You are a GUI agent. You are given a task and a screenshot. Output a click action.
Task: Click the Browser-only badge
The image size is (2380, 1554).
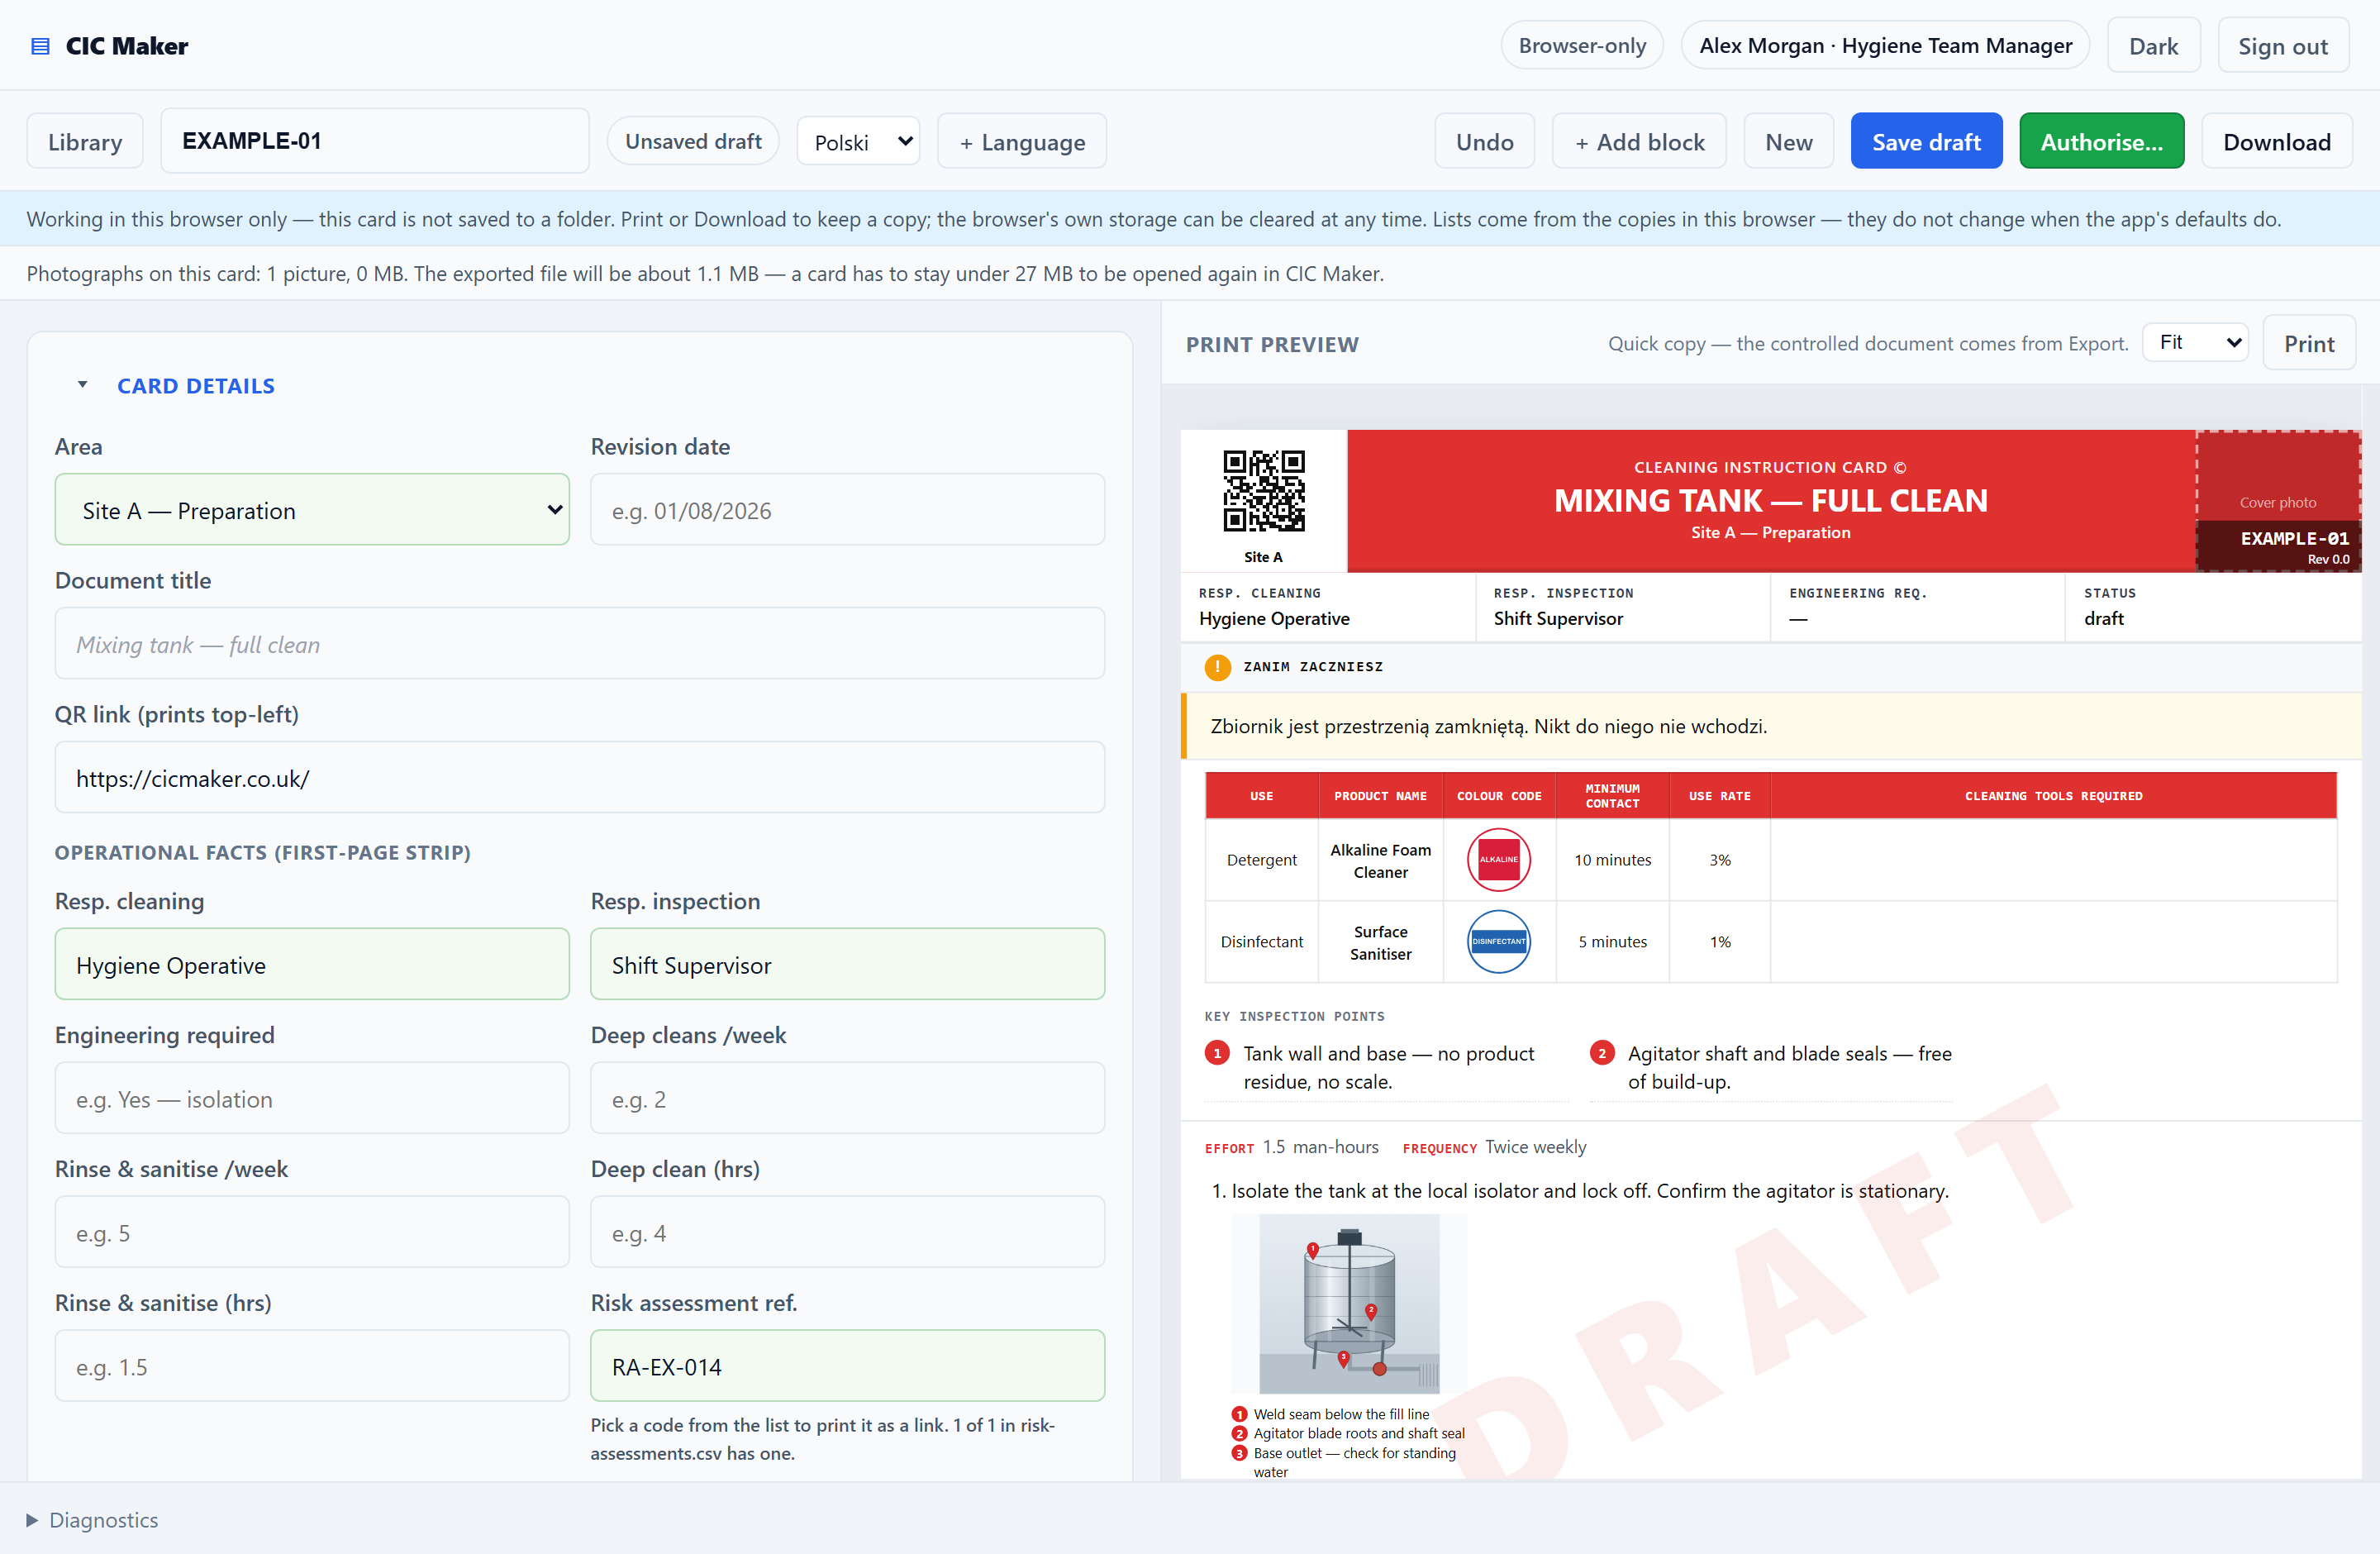tap(1582, 46)
